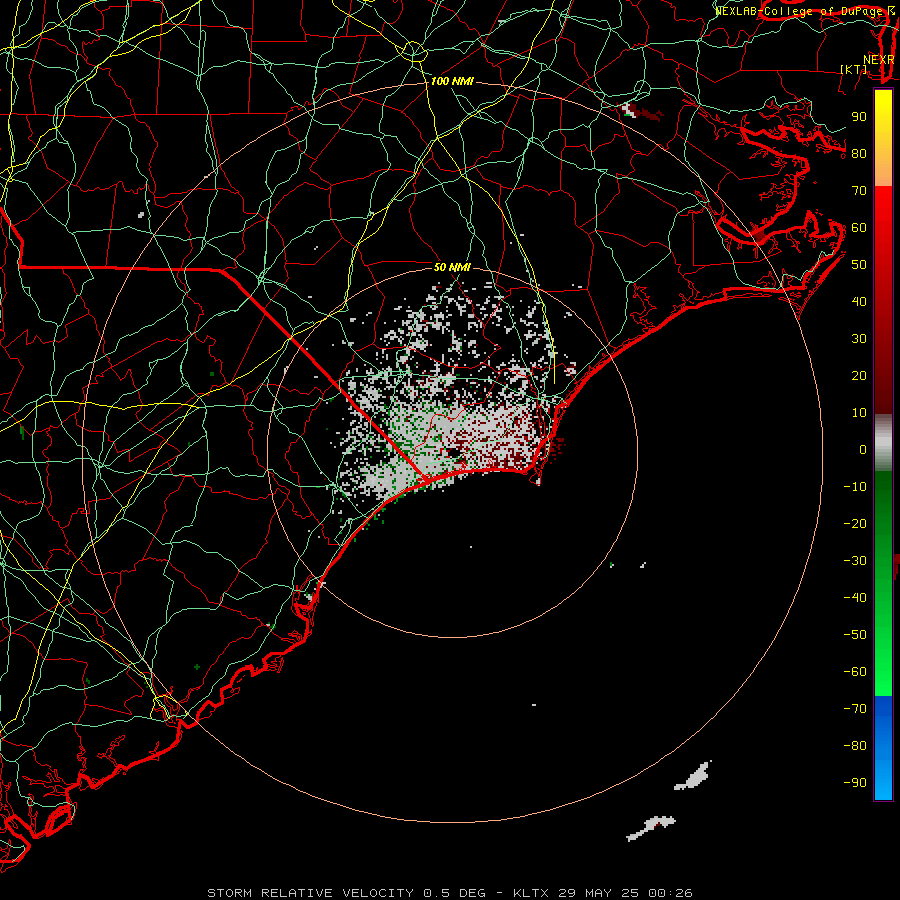Viewport: 900px width, 900px height.
Task: Click the 80 value on the velocity color scale
Action: tap(859, 154)
